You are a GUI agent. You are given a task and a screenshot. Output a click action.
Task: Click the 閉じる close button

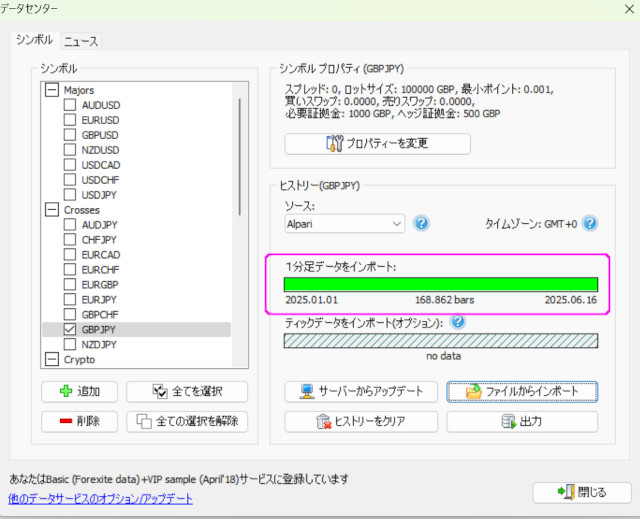tap(582, 492)
